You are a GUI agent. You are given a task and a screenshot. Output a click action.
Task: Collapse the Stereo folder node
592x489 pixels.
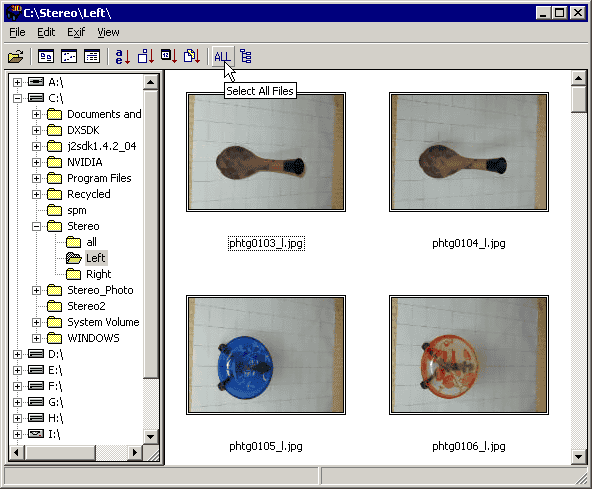[36, 227]
